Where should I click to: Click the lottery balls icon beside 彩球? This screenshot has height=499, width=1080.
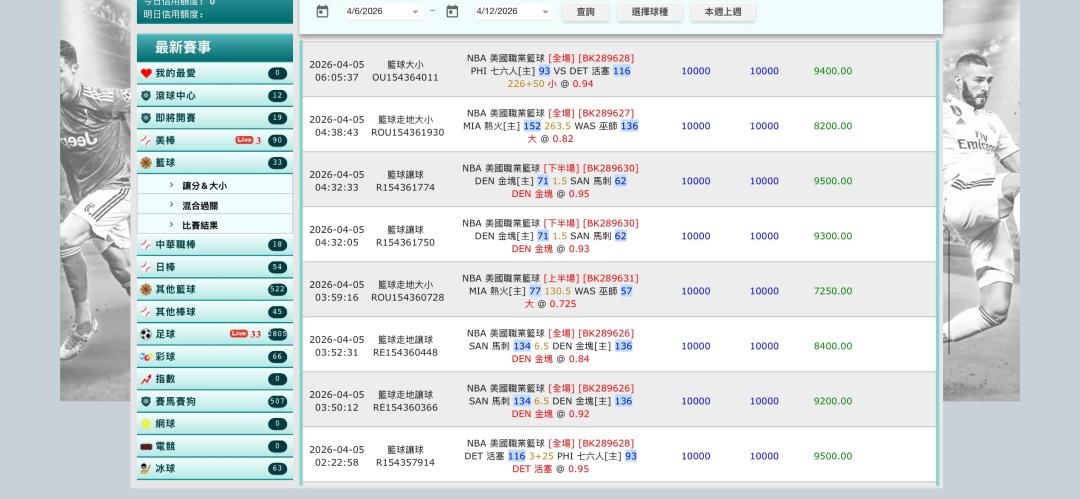coord(146,356)
